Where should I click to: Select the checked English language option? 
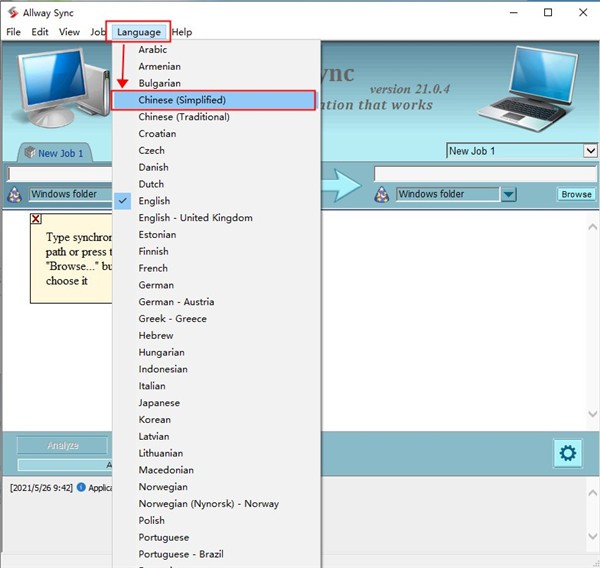coord(154,201)
